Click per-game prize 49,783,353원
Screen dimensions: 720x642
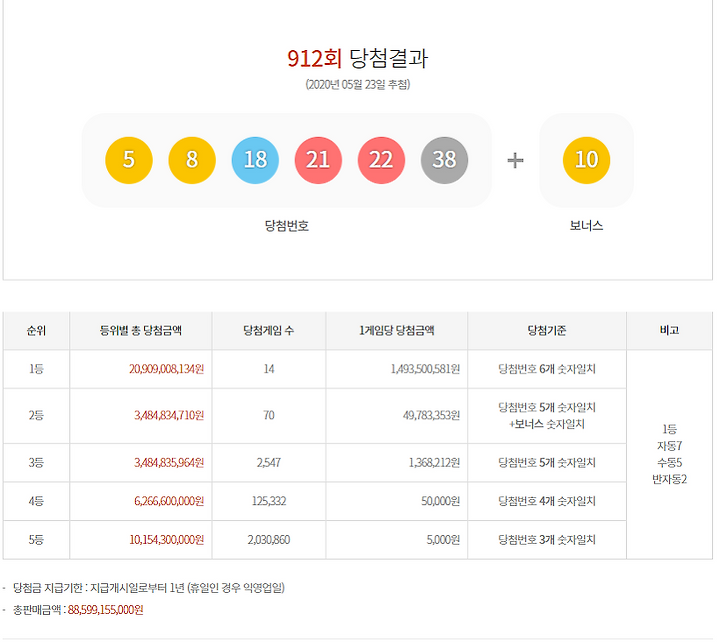432,416
